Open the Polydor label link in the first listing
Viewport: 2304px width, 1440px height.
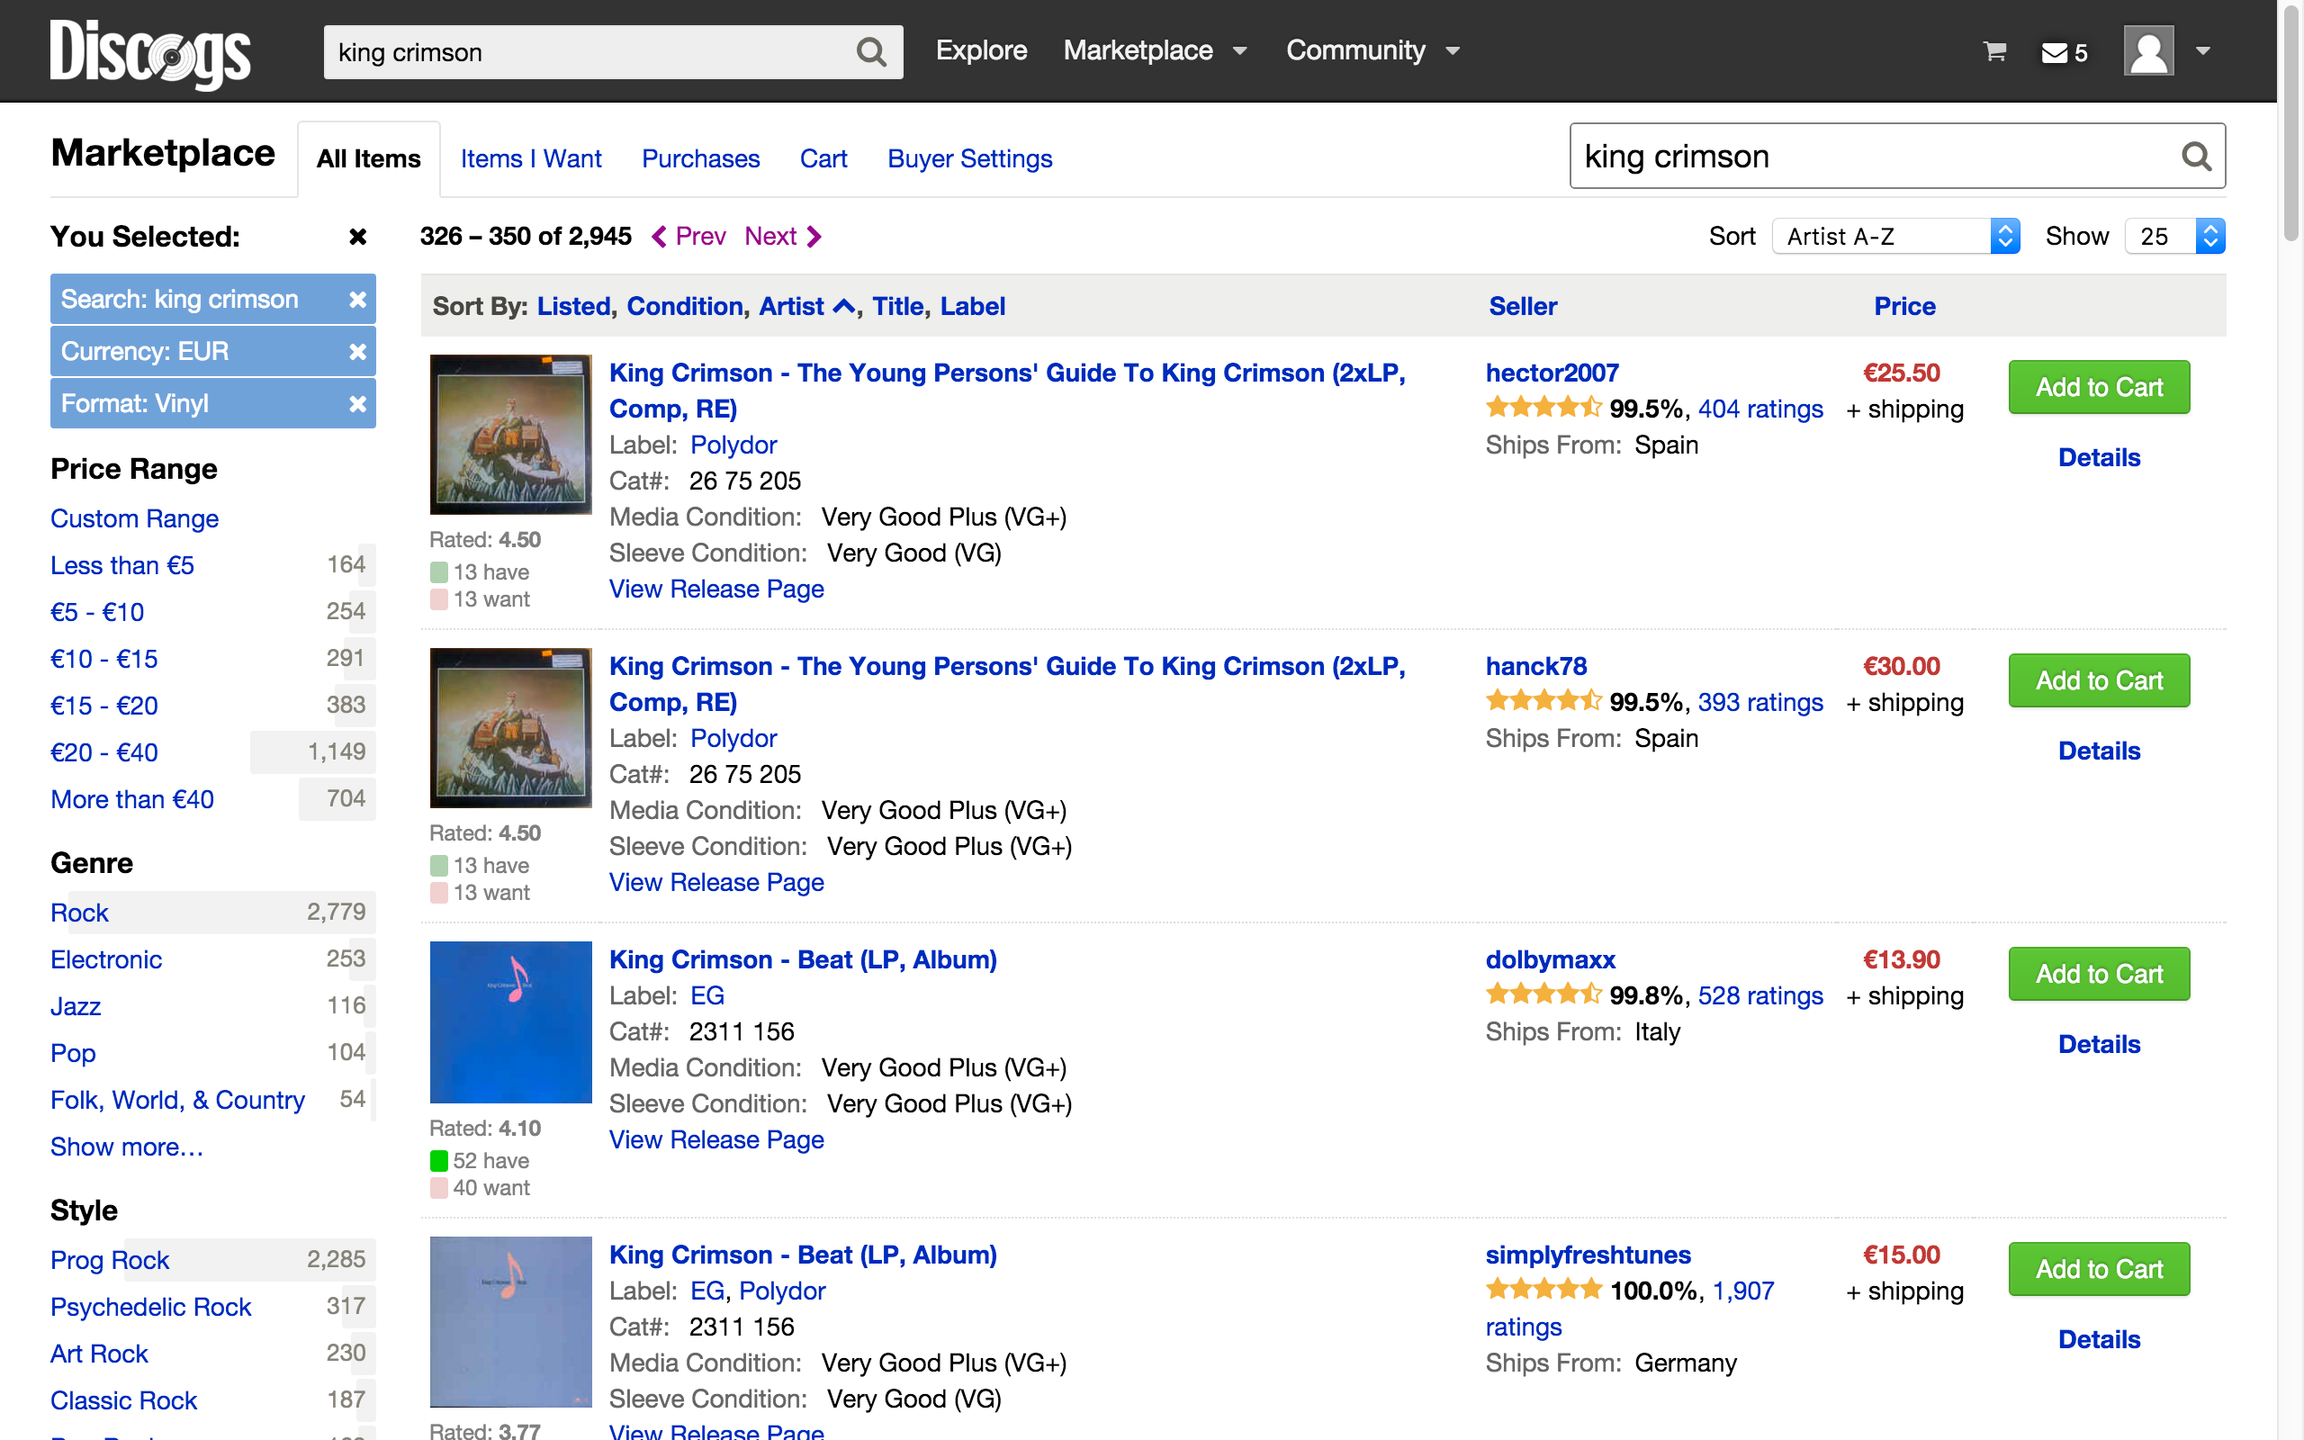[x=733, y=445]
